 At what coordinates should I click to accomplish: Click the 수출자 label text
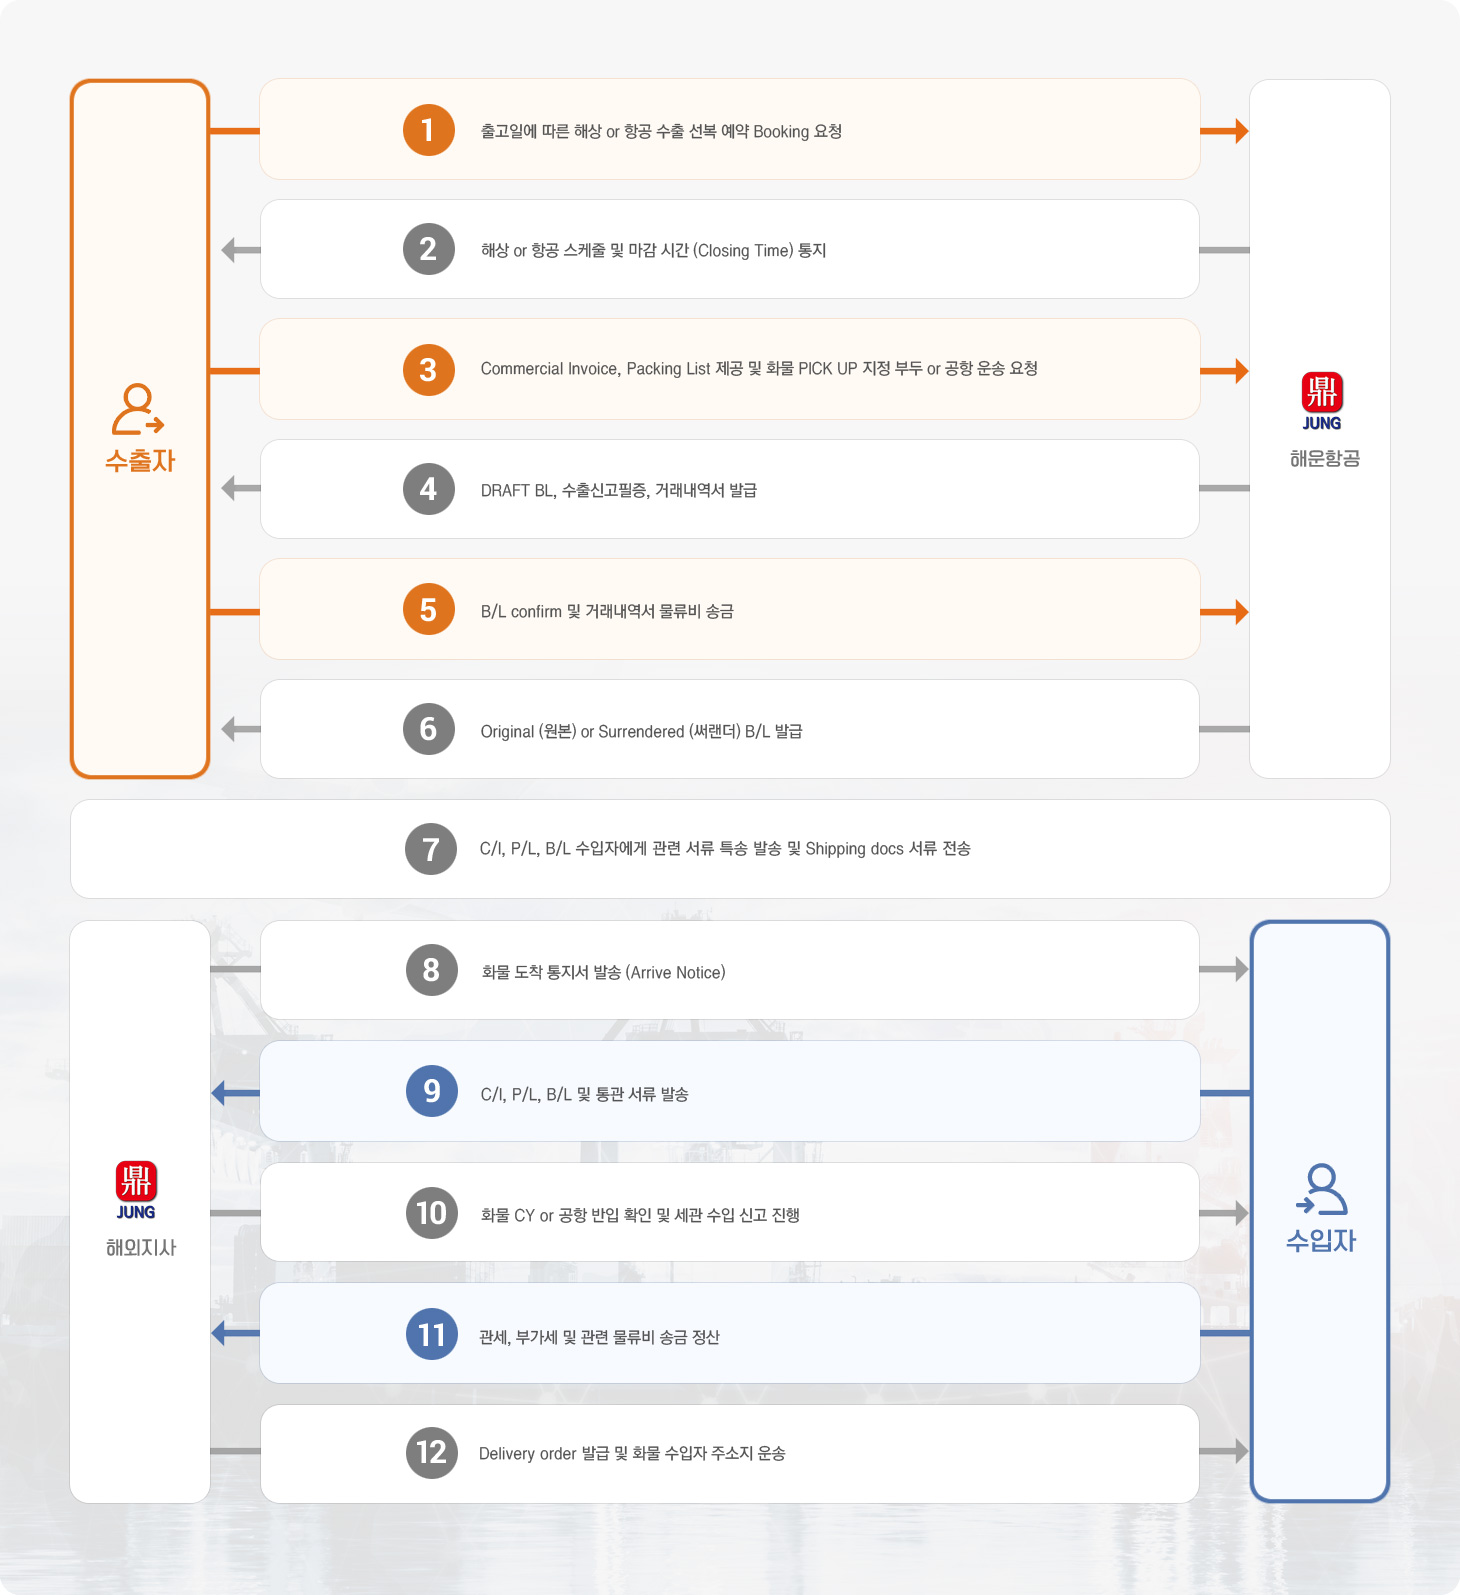pos(140,461)
